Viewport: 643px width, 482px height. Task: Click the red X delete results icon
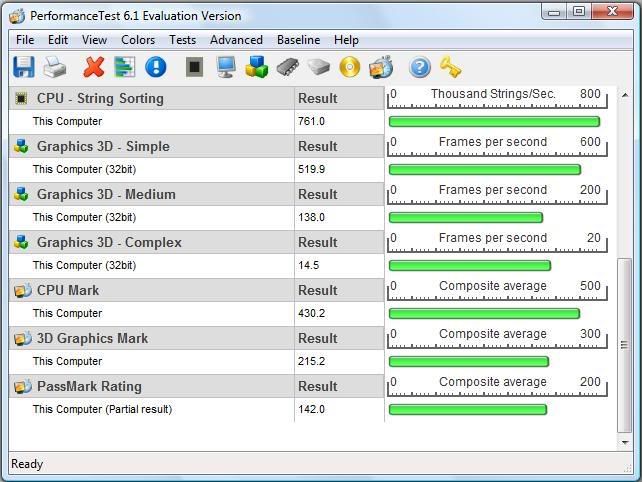(x=94, y=67)
